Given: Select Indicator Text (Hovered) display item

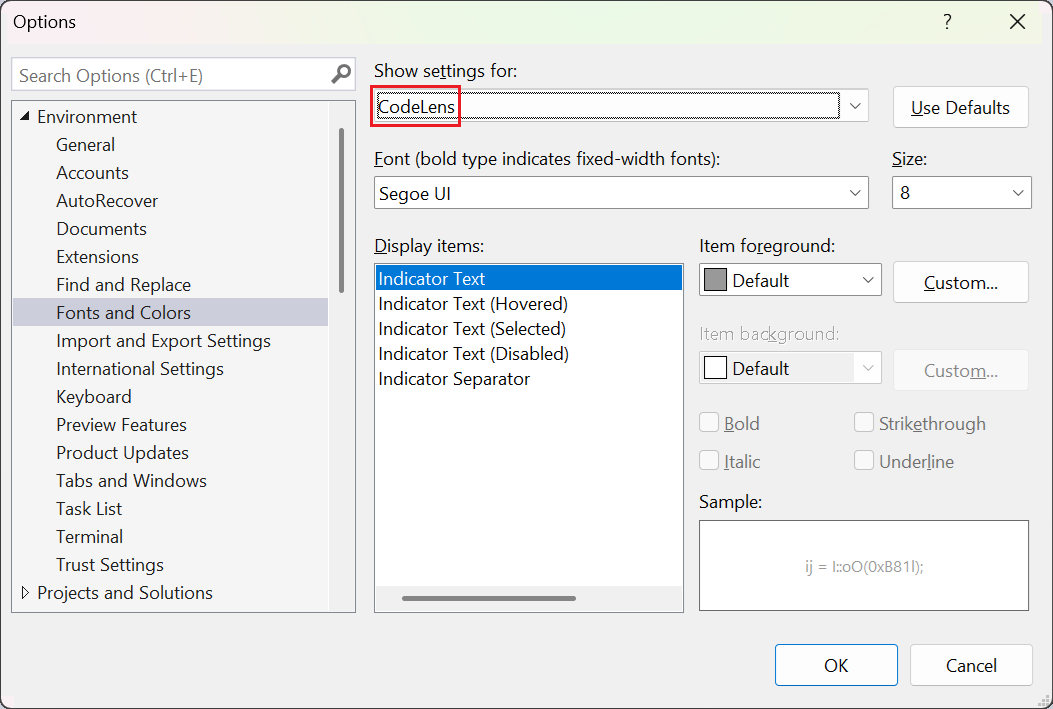Looking at the screenshot, I should 472,303.
